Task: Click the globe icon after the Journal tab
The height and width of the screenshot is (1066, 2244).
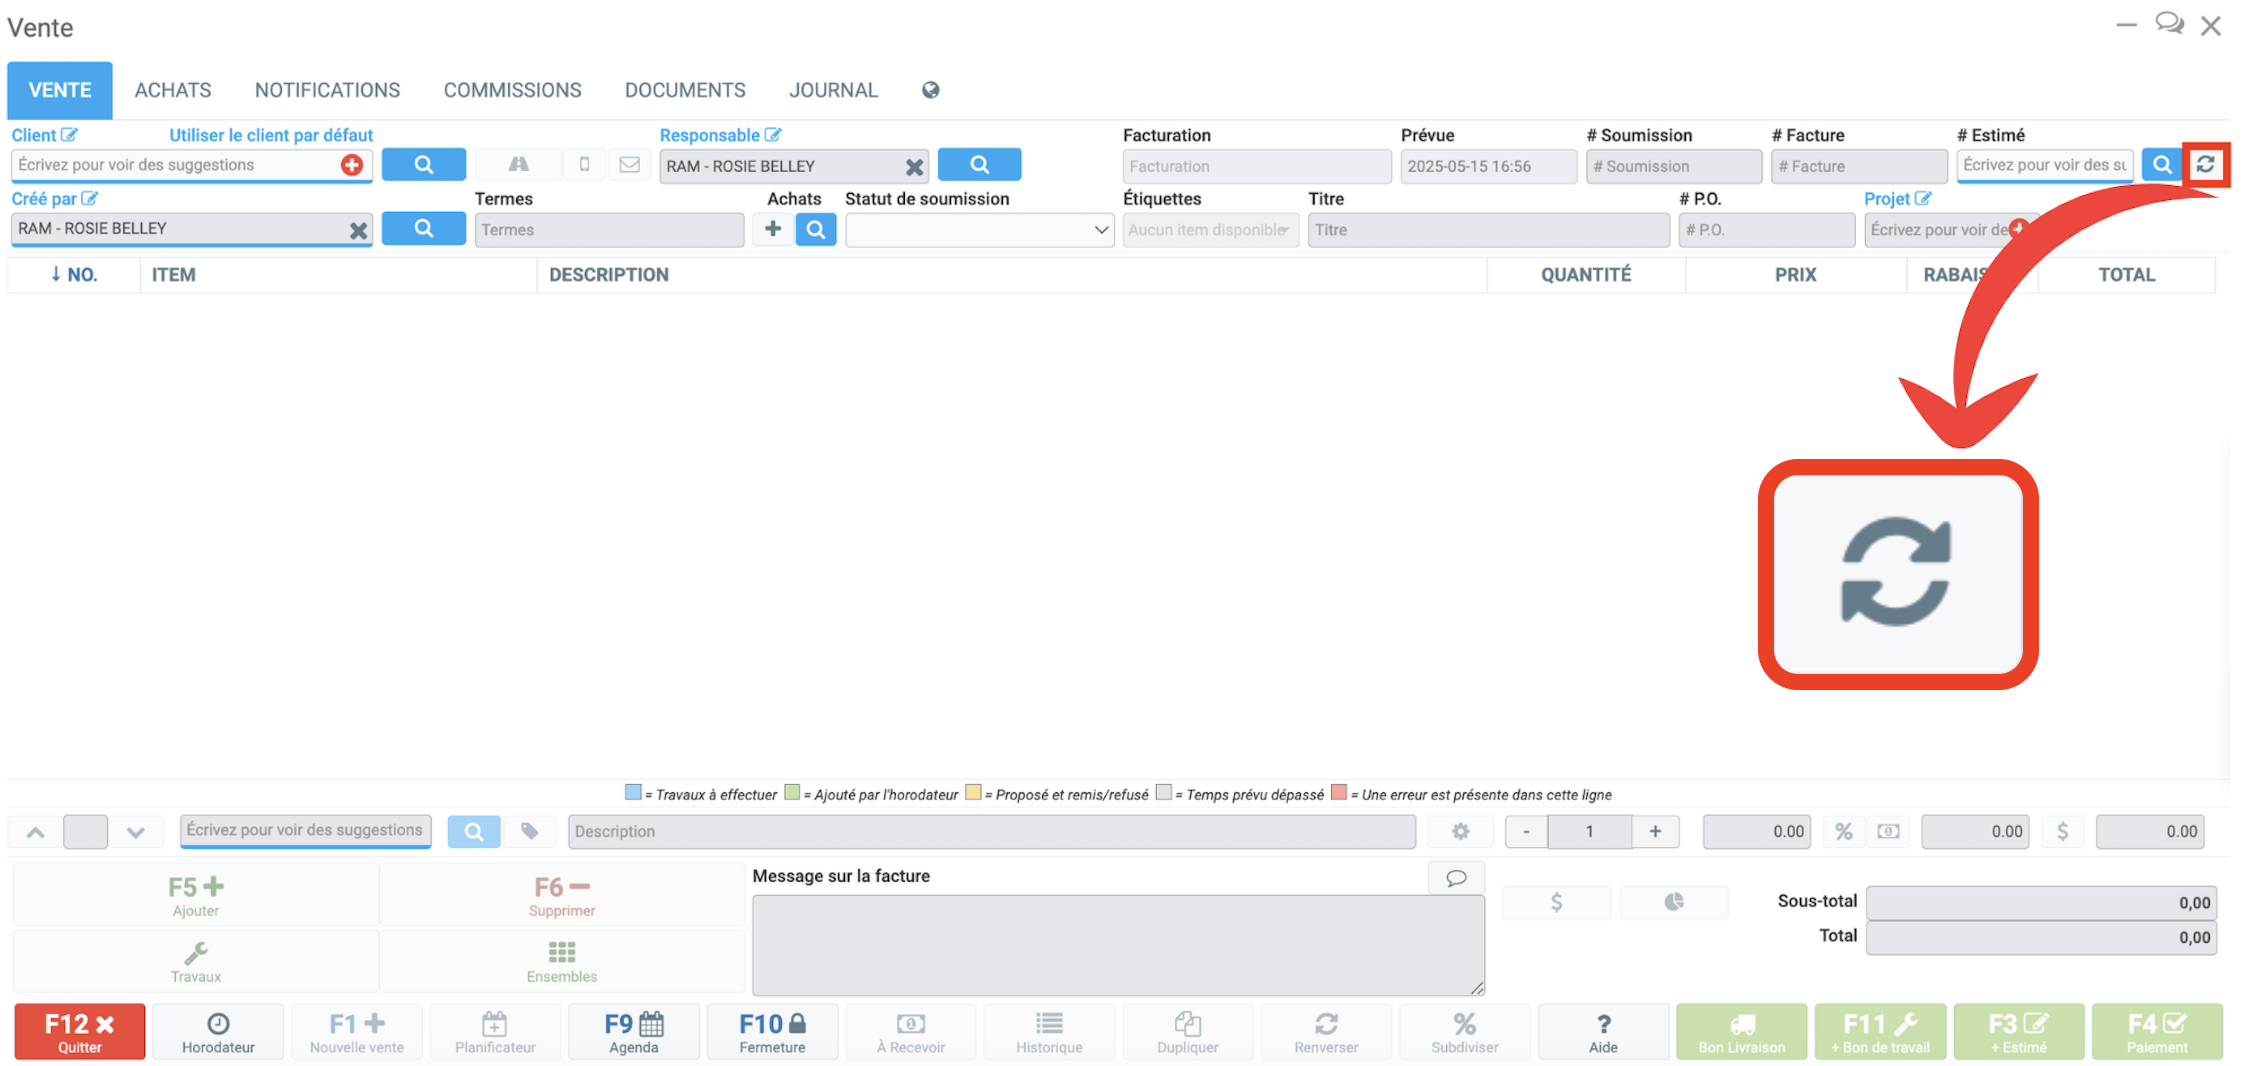Action: coord(930,90)
